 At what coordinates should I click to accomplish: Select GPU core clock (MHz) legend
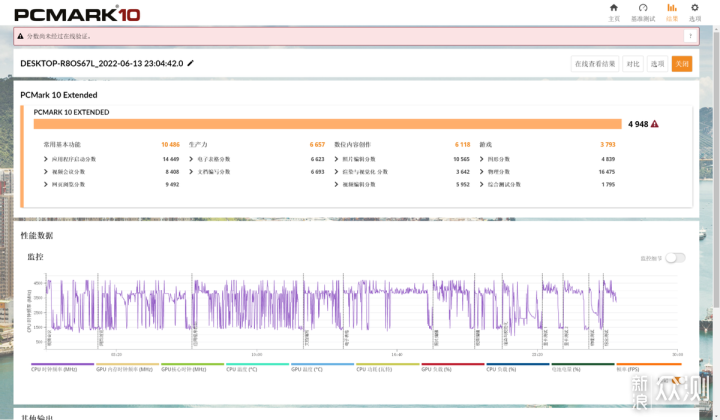tap(192, 367)
